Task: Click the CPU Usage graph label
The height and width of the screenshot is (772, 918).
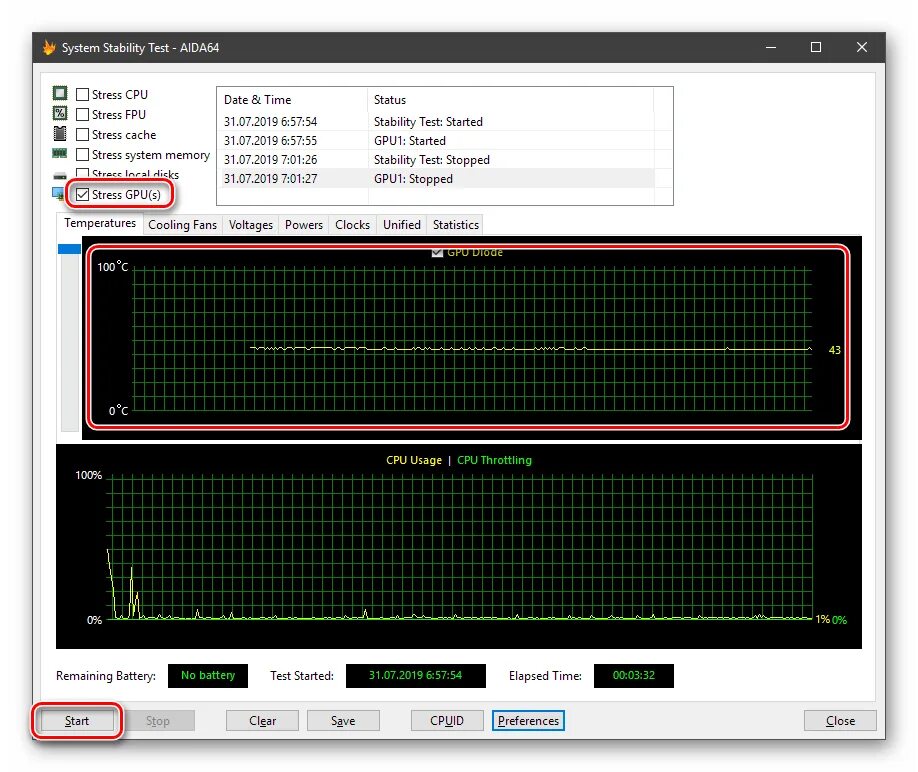Action: [414, 460]
